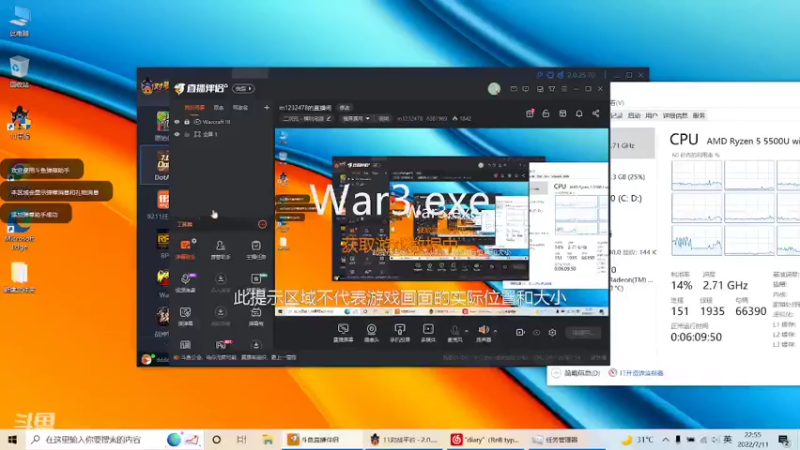Click the record video icon in the bottom bar

(520, 332)
